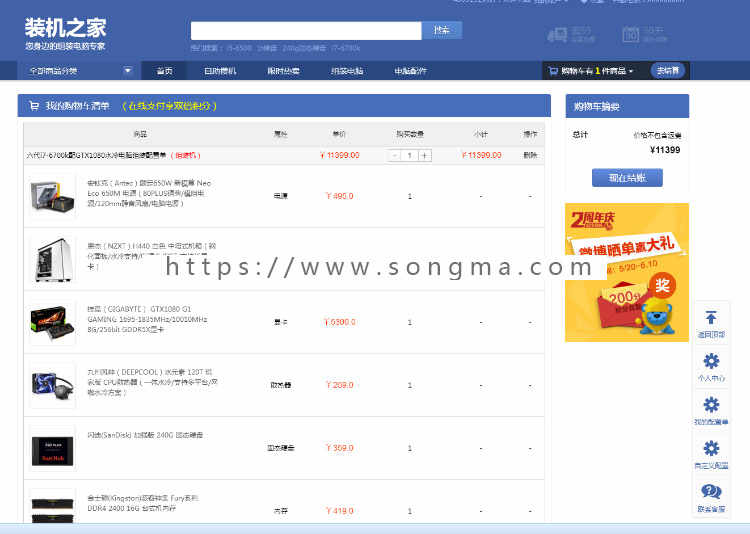
Task: Delete the i7-6700k GTX1080 build from cart
Action: pos(530,156)
